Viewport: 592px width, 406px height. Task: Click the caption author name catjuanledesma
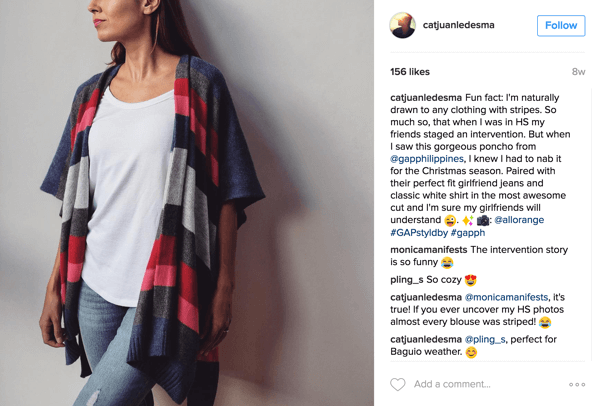(x=426, y=98)
